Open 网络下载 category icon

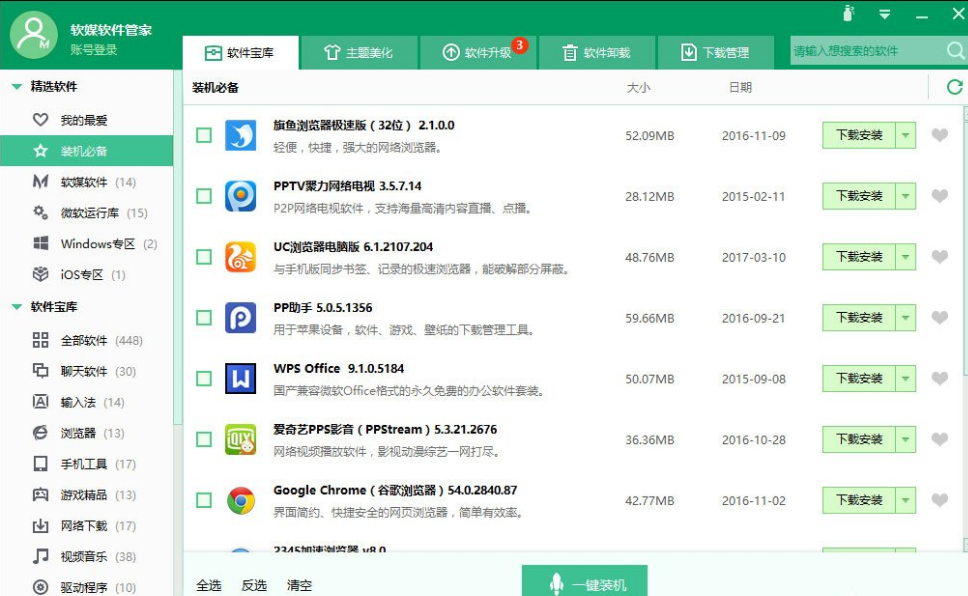[x=41, y=526]
